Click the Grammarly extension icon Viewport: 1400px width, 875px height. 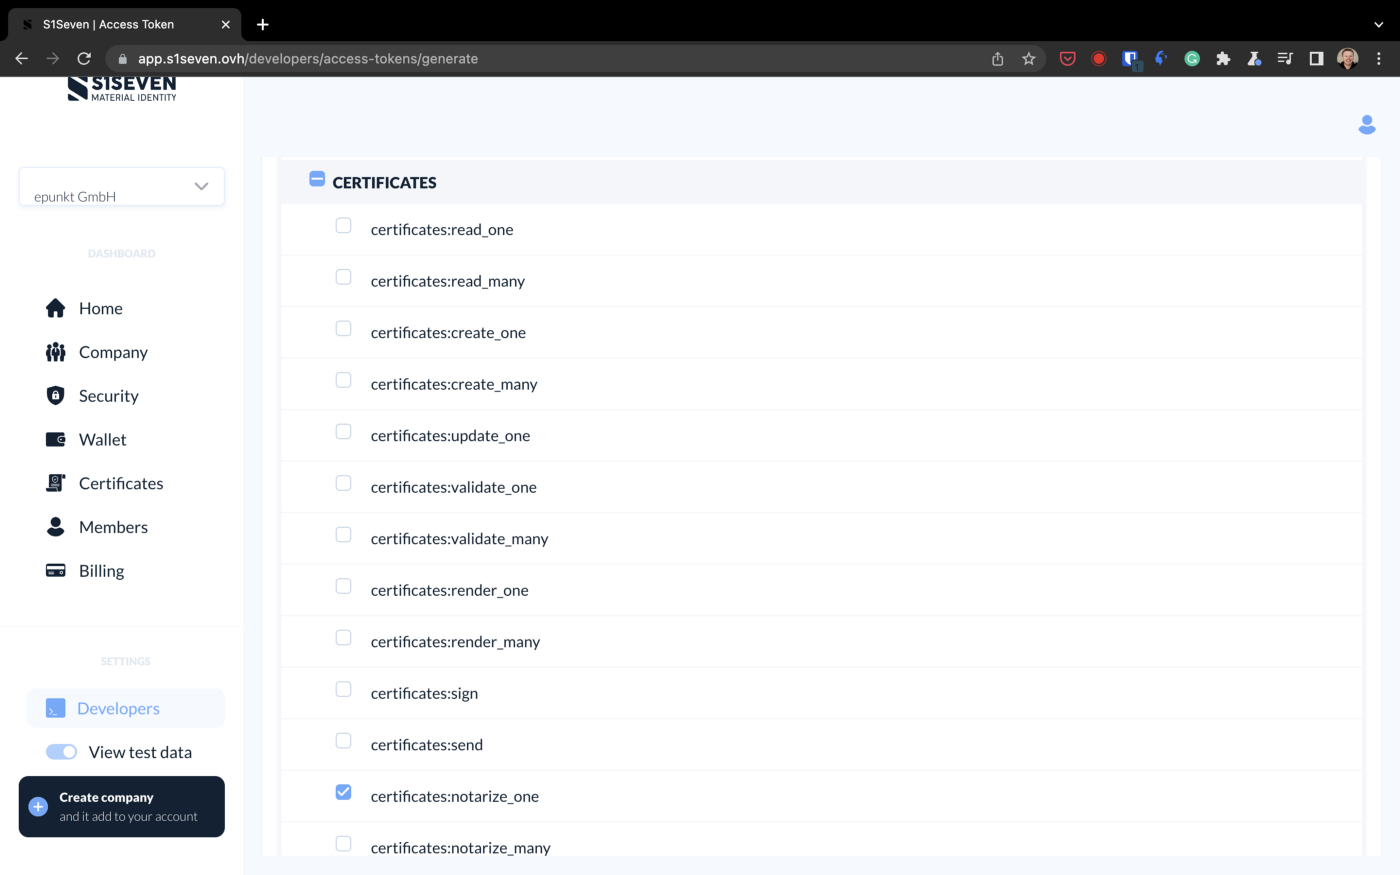pyautogui.click(x=1192, y=59)
